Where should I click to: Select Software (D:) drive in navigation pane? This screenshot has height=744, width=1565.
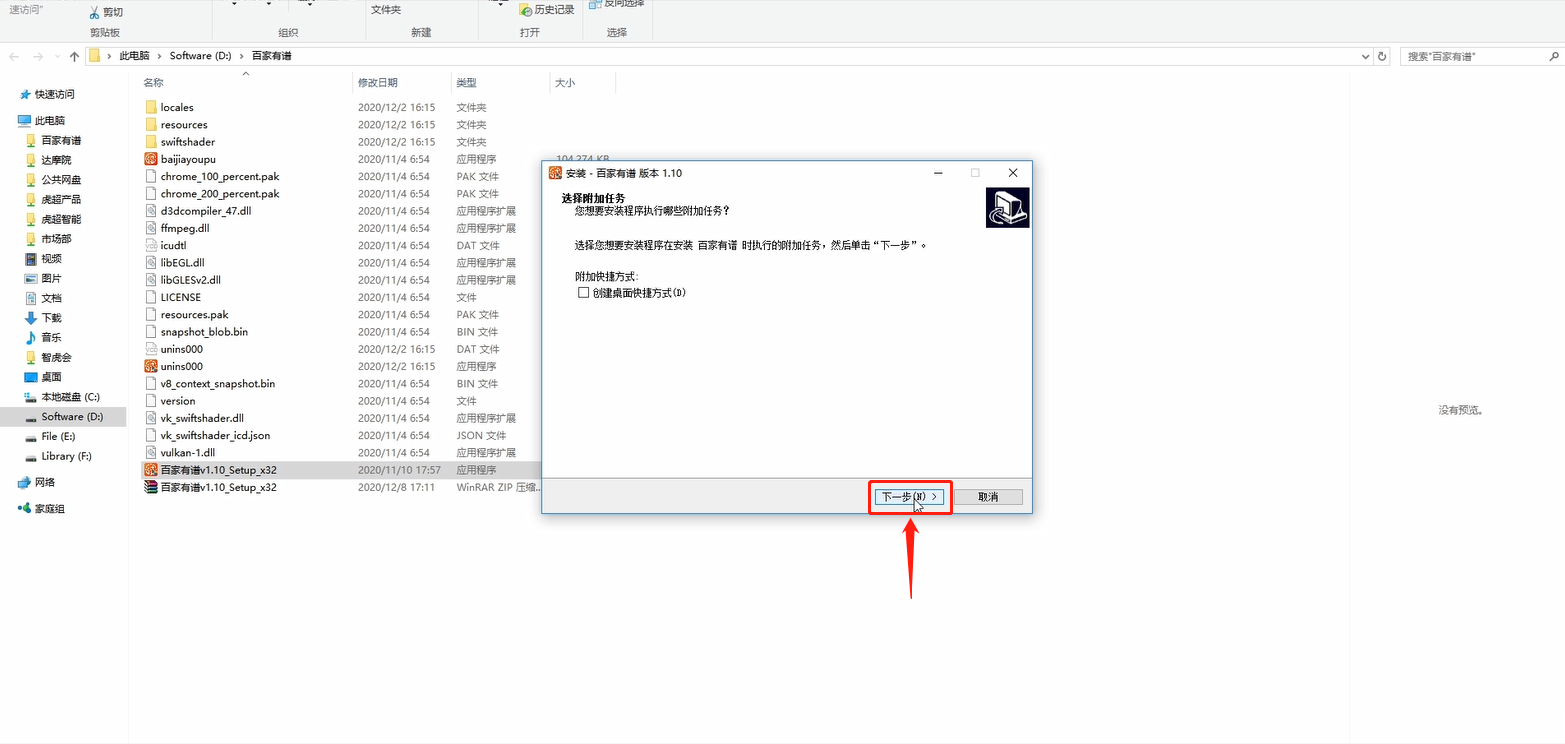tap(72, 416)
